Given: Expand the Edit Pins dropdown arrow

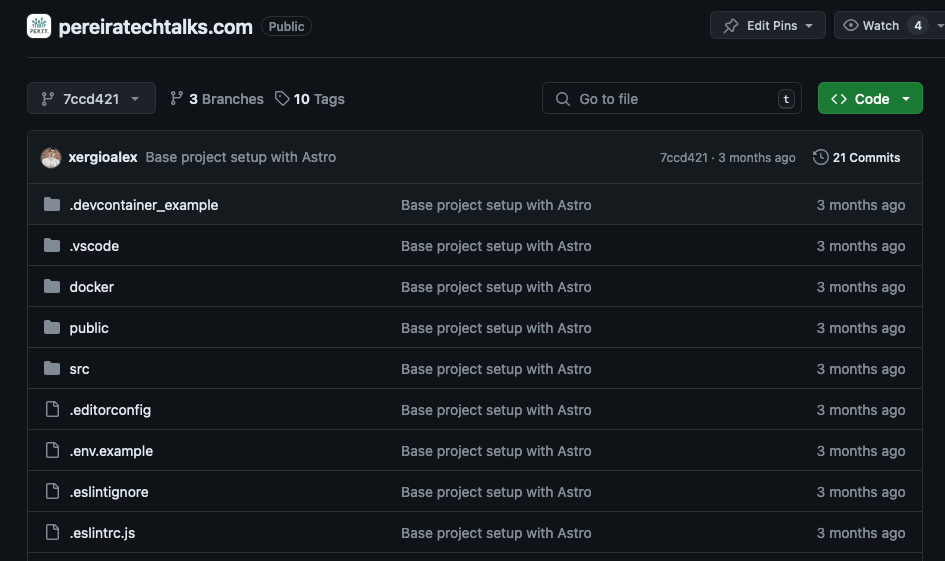Looking at the screenshot, I should 809,26.
